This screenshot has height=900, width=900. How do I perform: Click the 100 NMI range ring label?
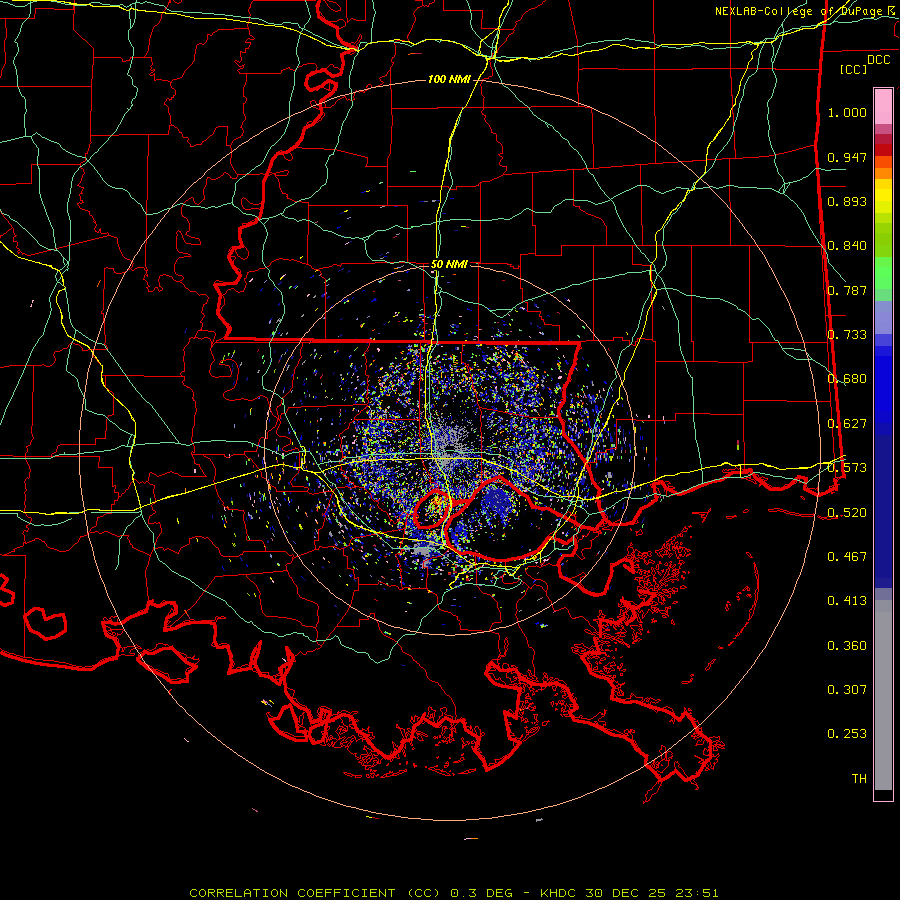point(449,79)
